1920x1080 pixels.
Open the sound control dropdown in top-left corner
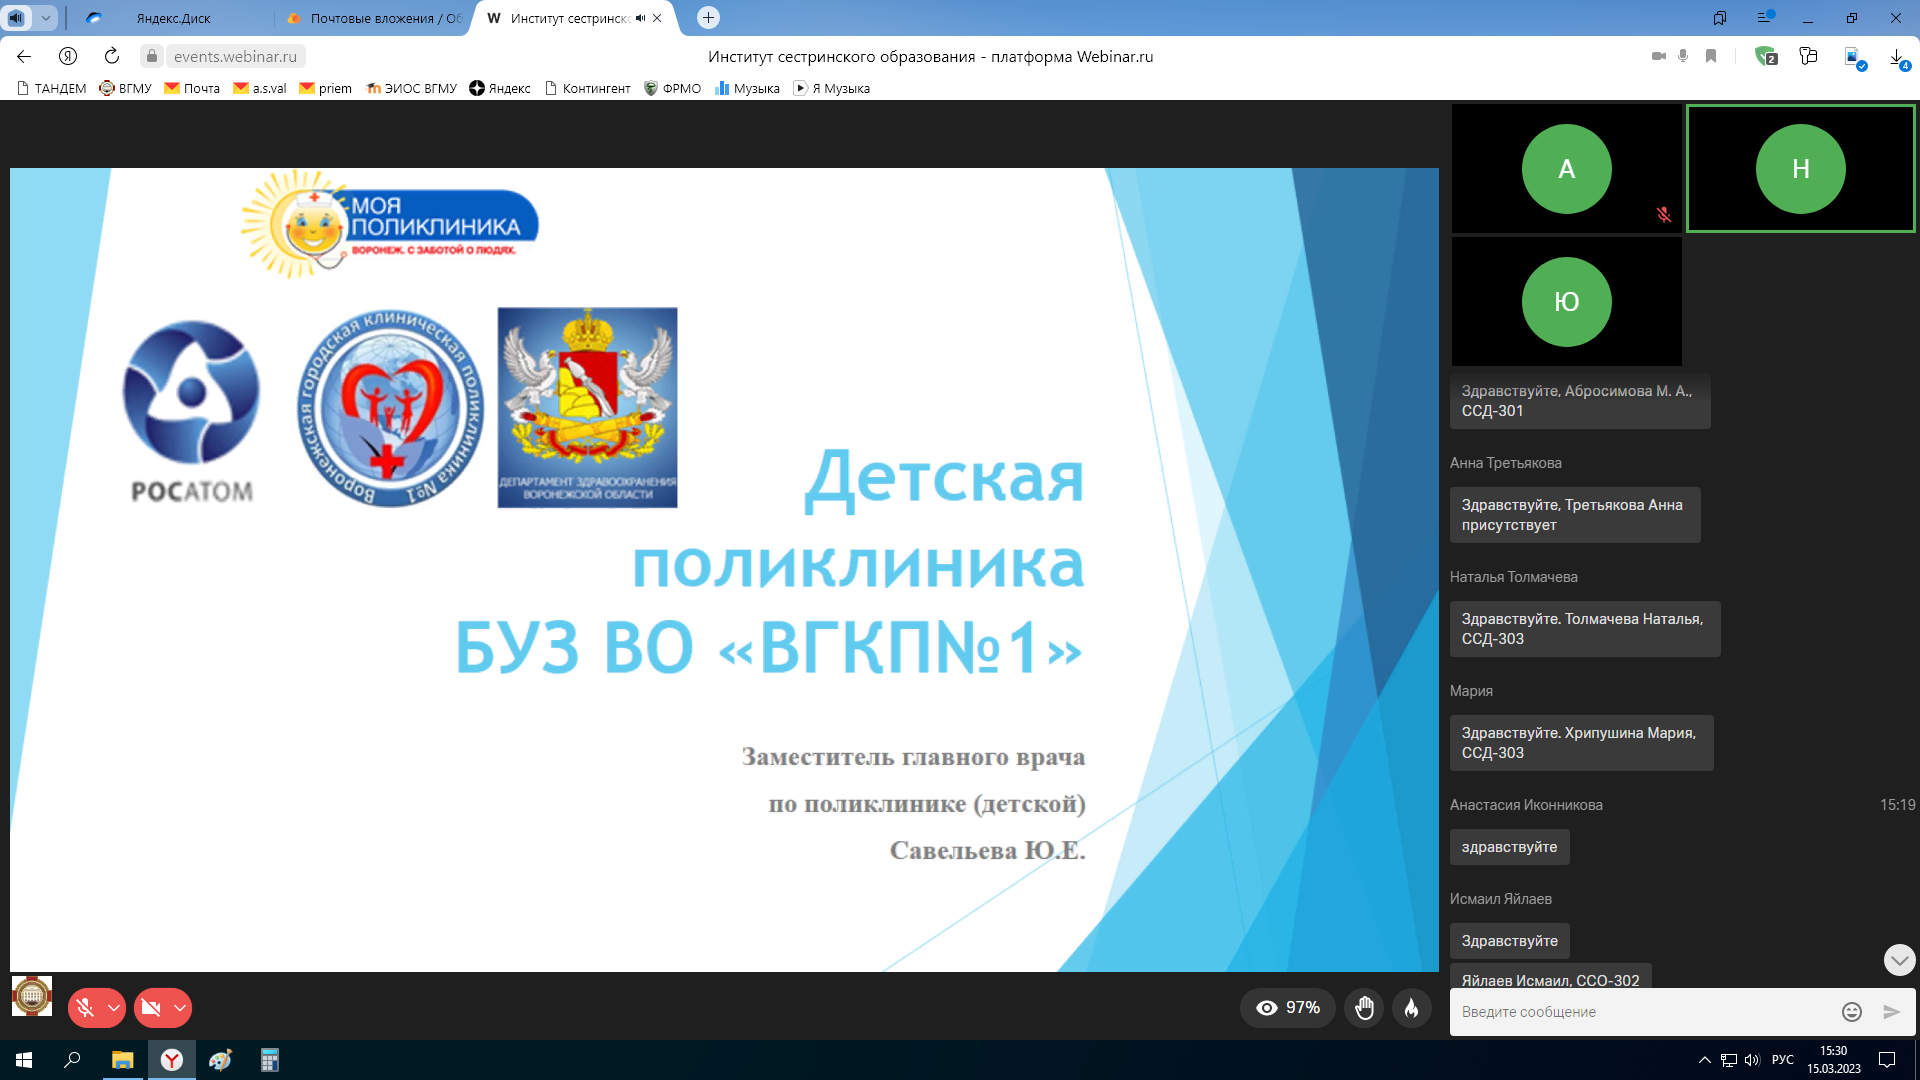tap(45, 18)
